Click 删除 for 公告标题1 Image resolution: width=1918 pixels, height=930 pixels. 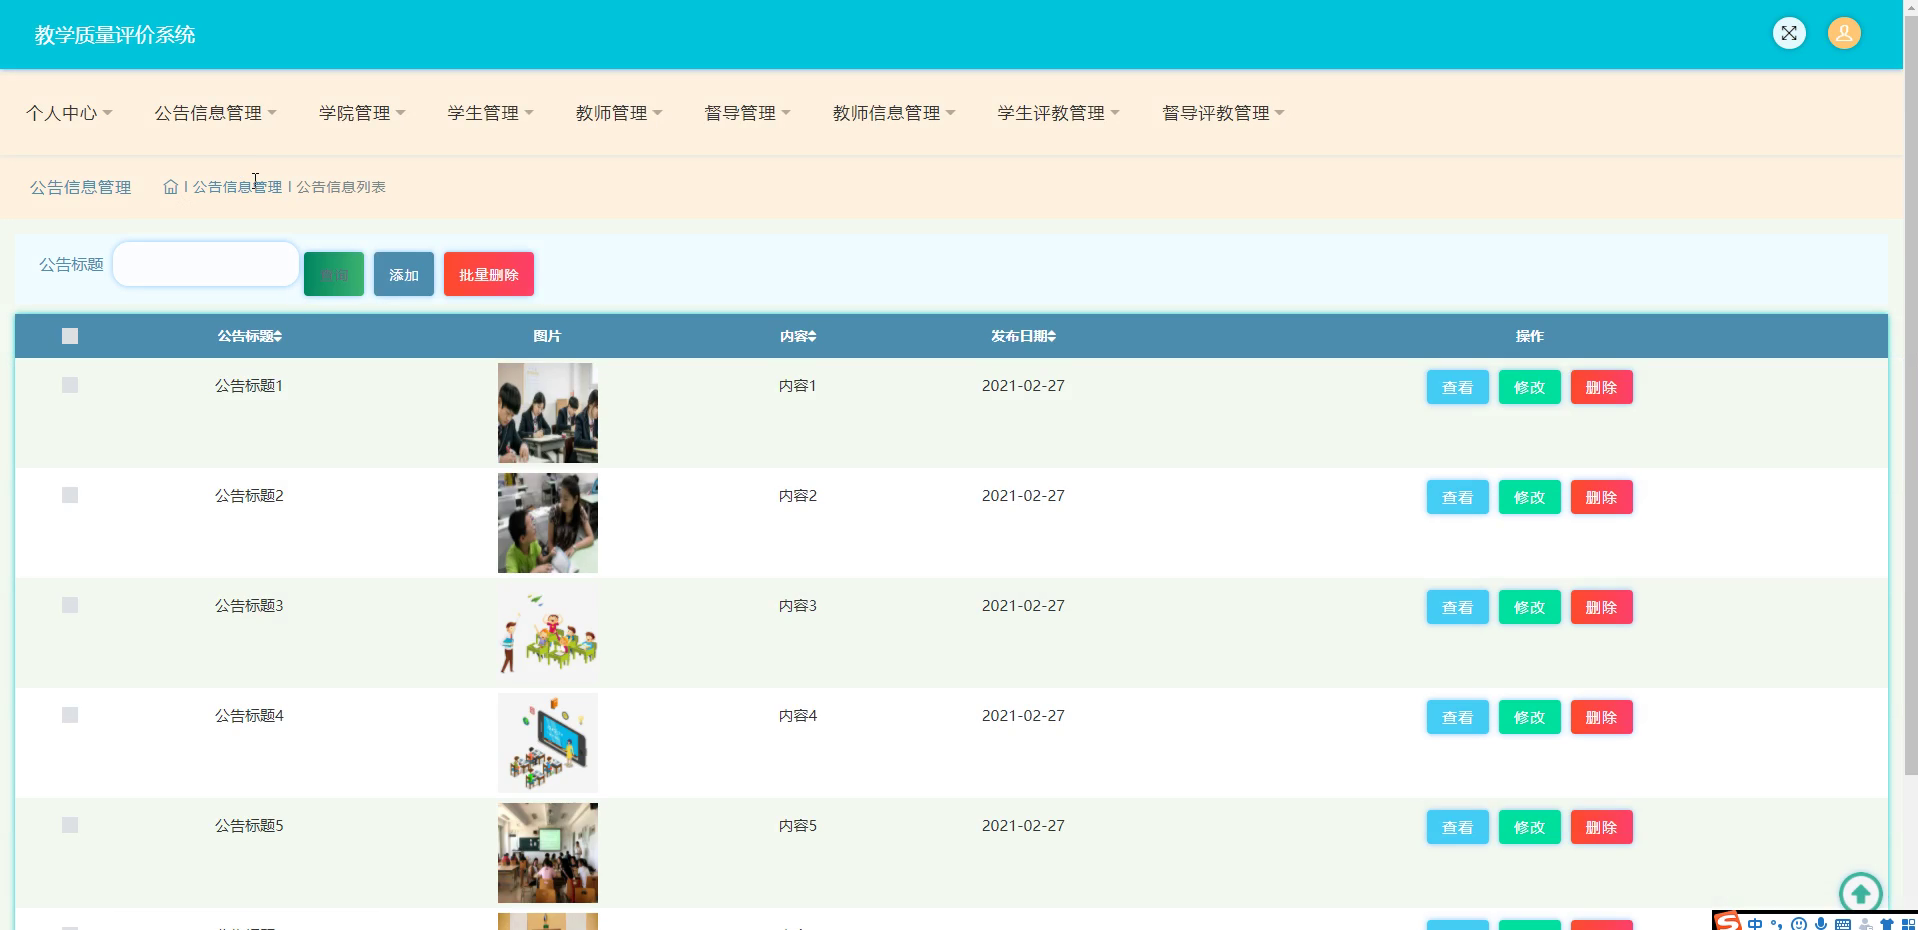[x=1602, y=387]
